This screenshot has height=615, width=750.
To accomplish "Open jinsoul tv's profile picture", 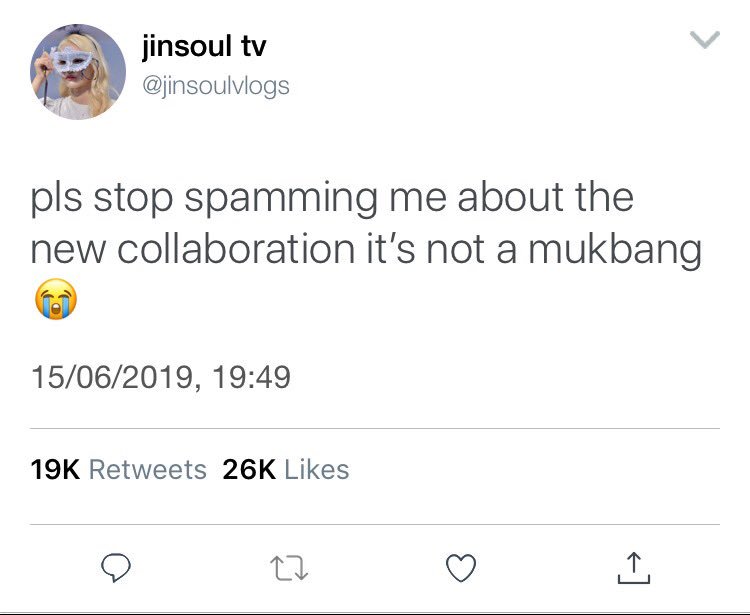I will tap(78, 72).
